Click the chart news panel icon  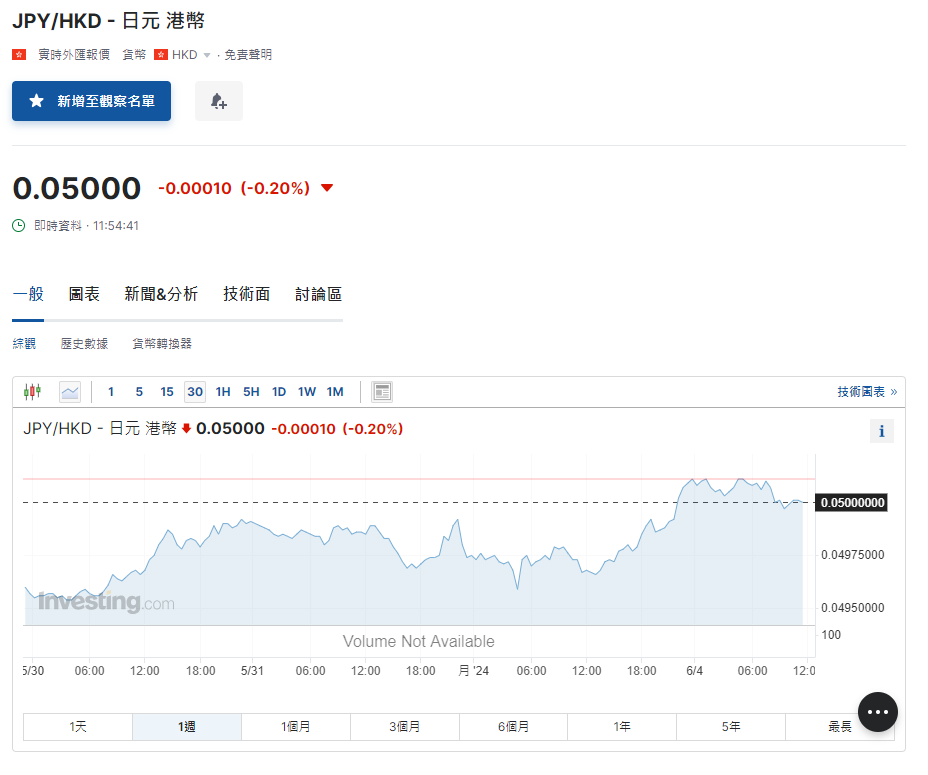click(x=382, y=392)
